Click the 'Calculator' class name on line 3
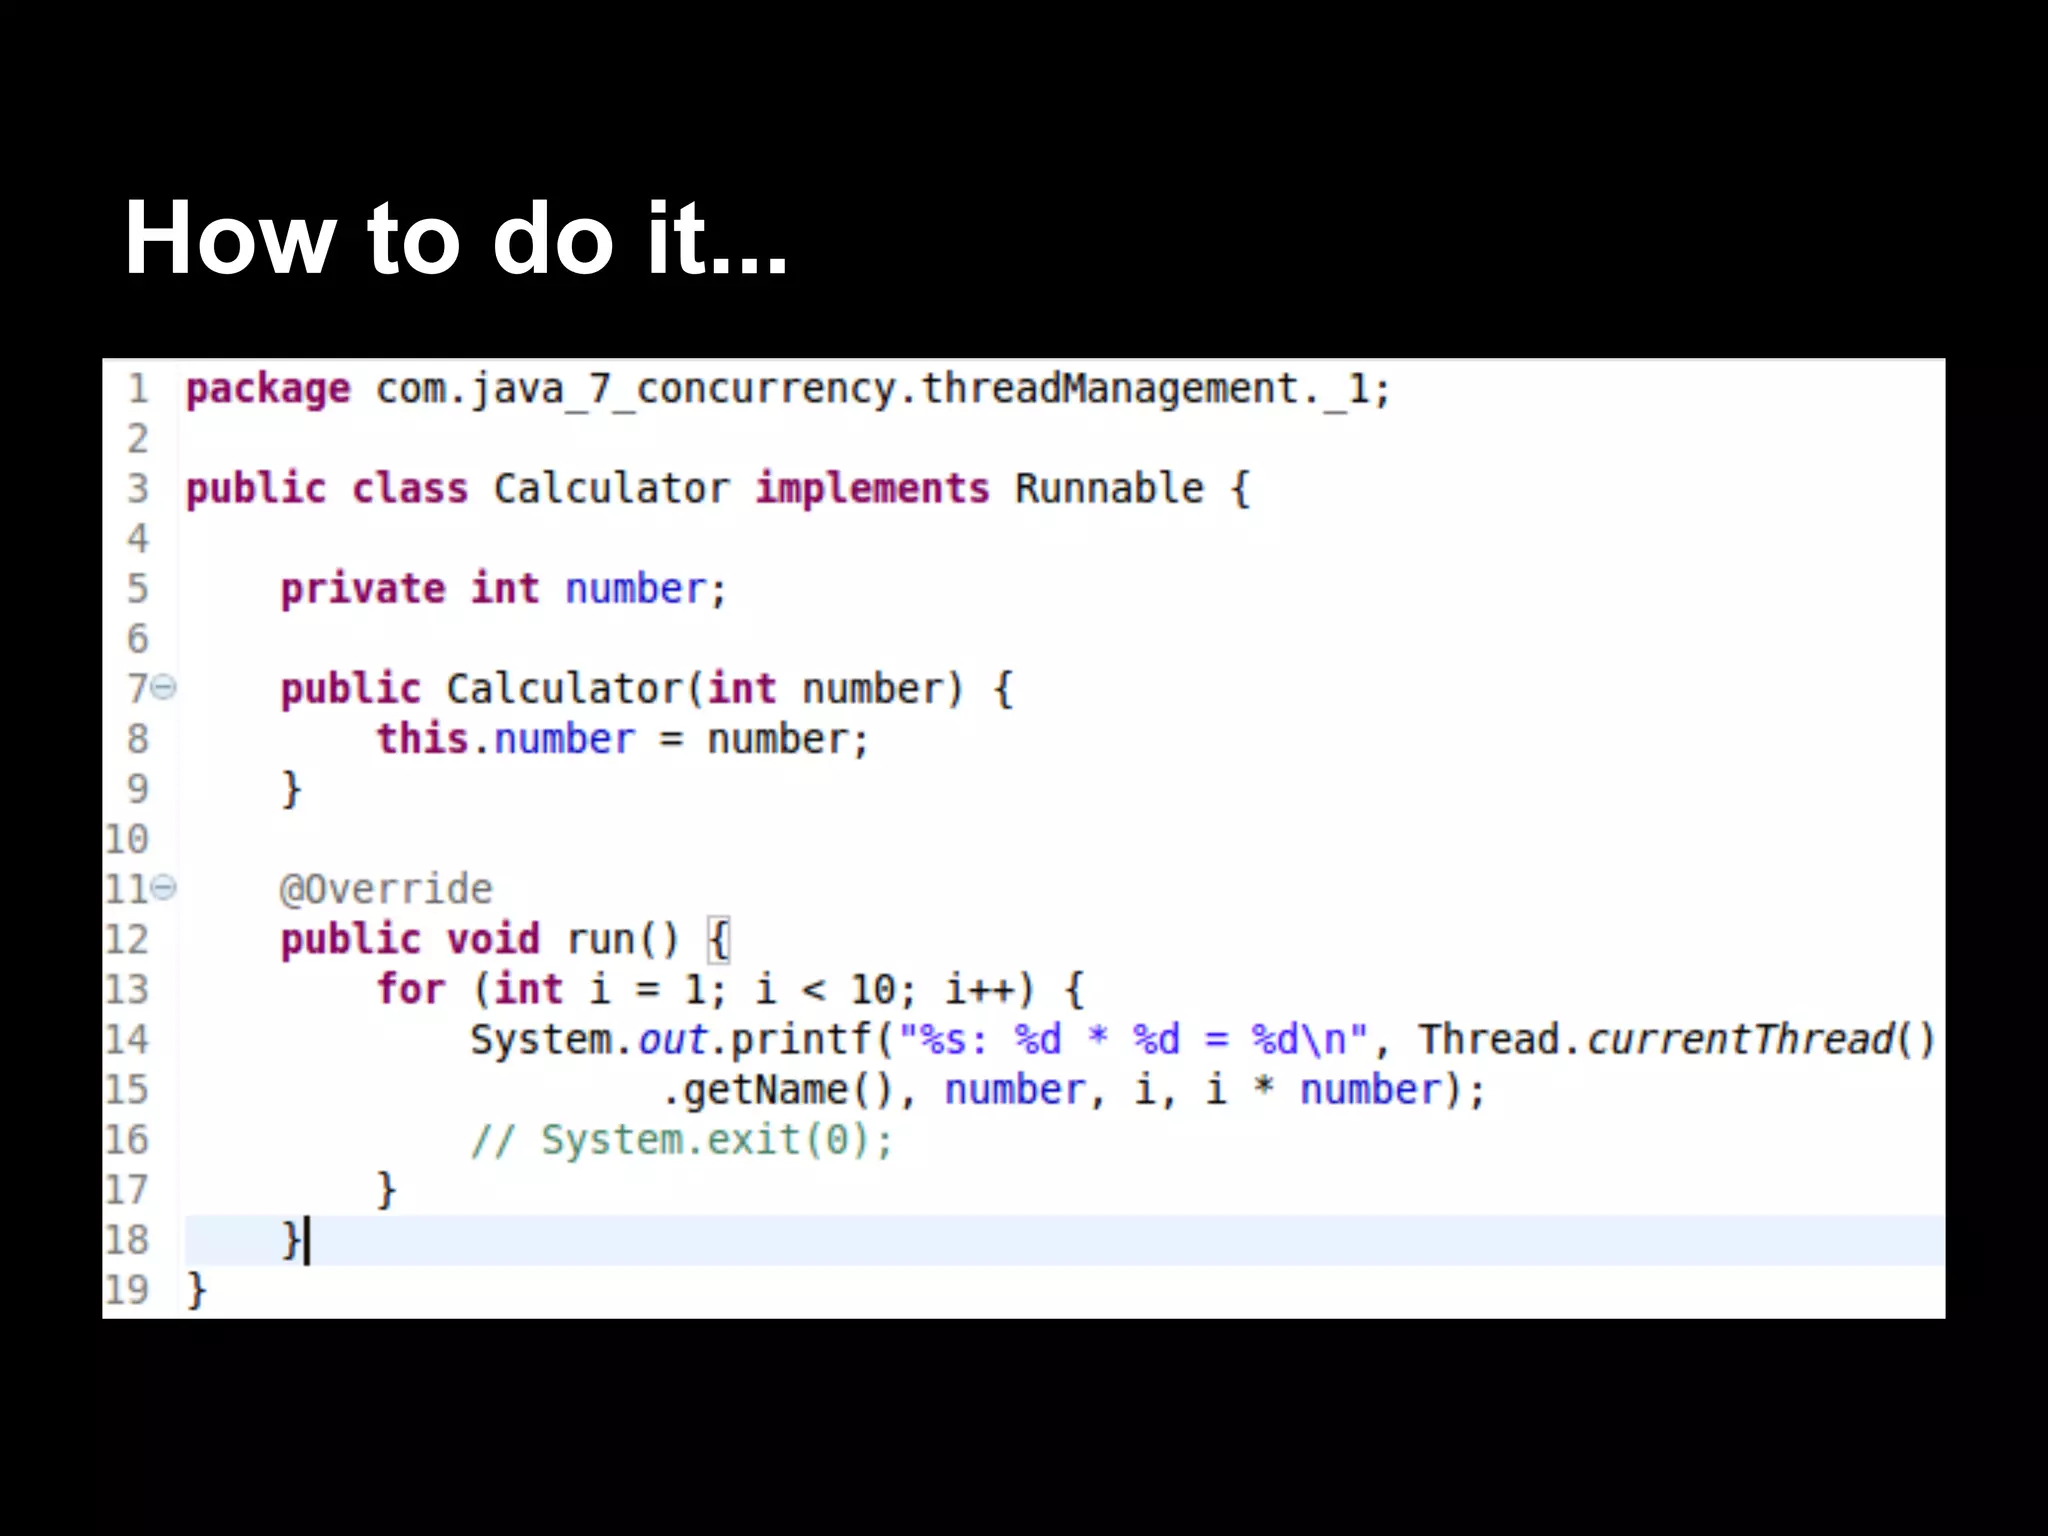The height and width of the screenshot is (1536, 2048). click(611, 489)
